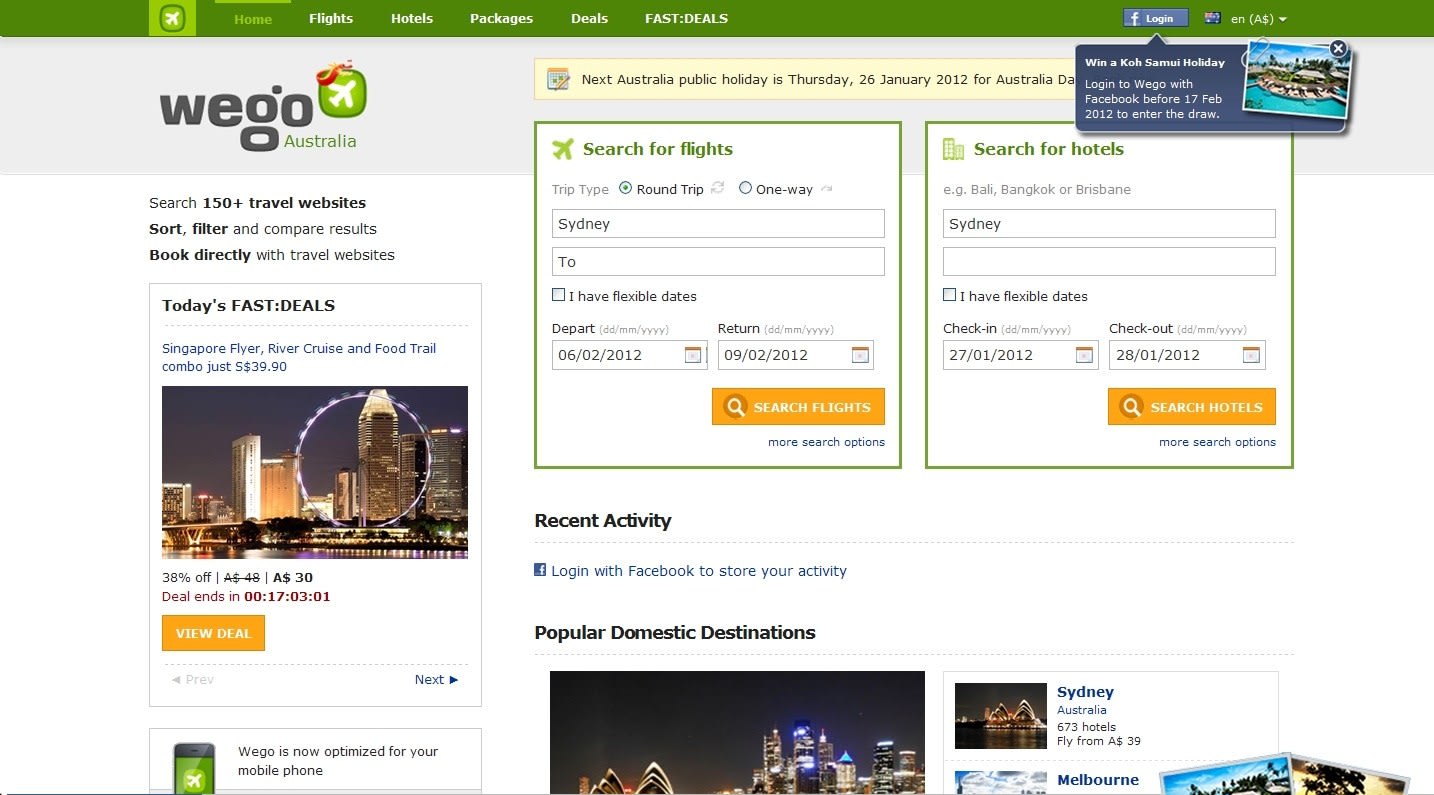The height and width of the screenshot is (795, 1434).
Task: Click mobile phone icon in Wego promo
Action: [x=194, y=768]
